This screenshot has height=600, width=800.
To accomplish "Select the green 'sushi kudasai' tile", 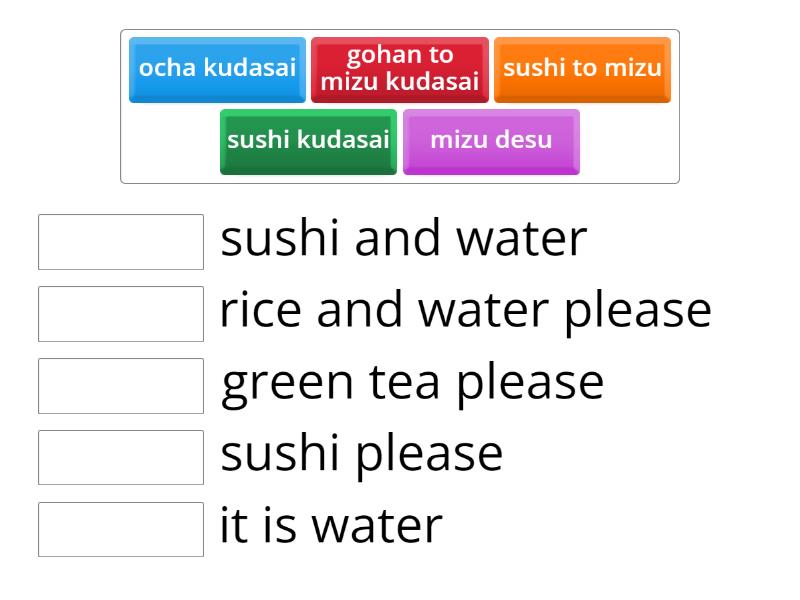I will [308, 140].
